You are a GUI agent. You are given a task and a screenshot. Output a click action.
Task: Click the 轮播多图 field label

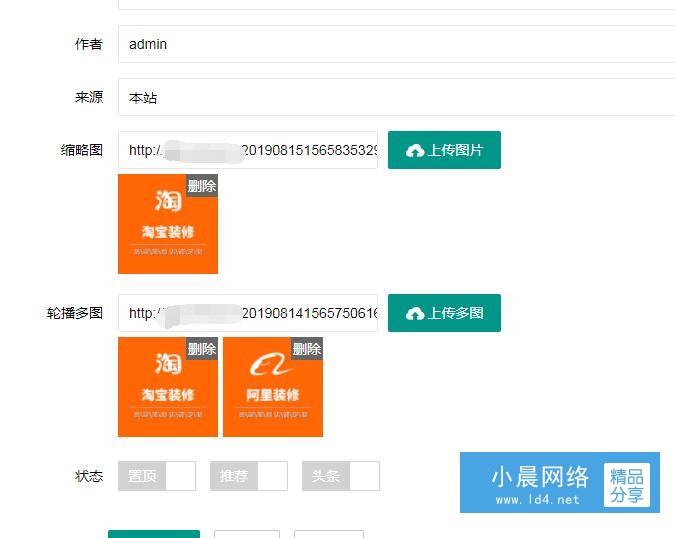[75, 313]
